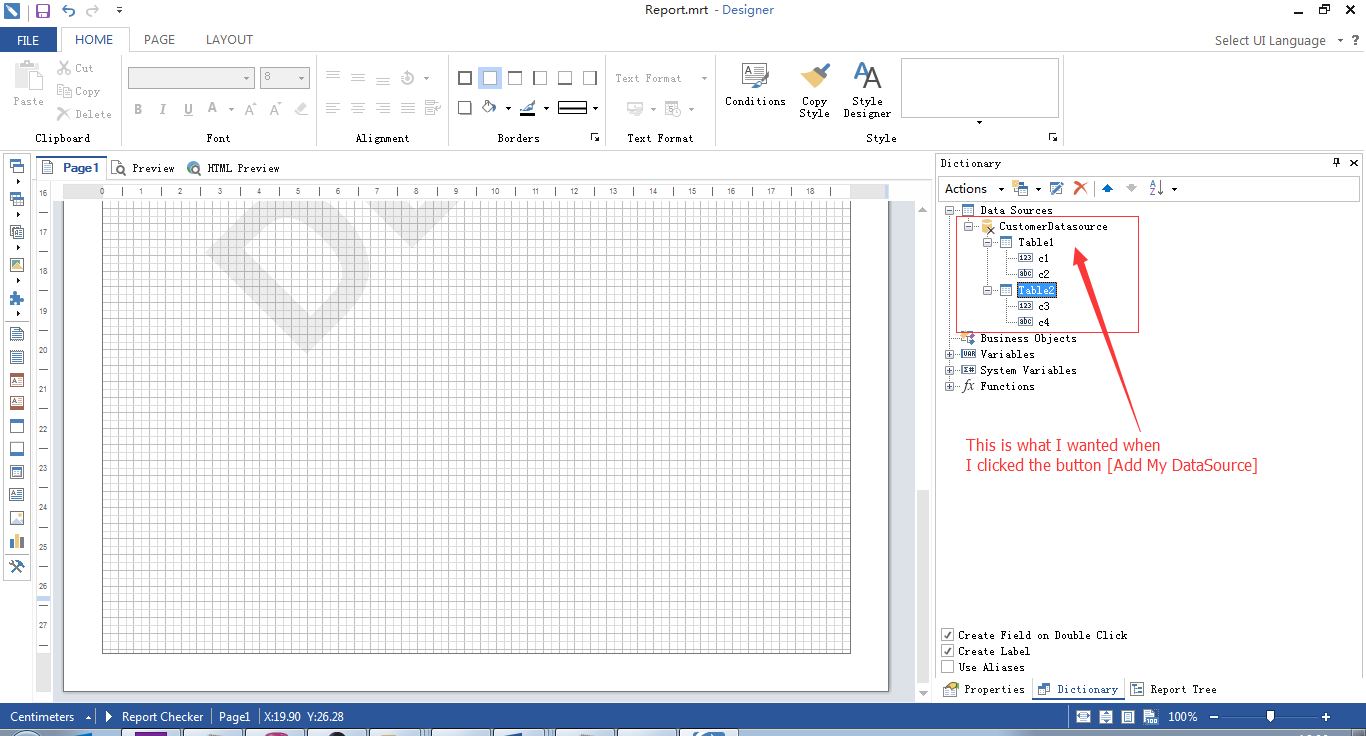Click the Copy Style tool
The width and height of the screenshot is (1366, 736).
tap(814, 90)
